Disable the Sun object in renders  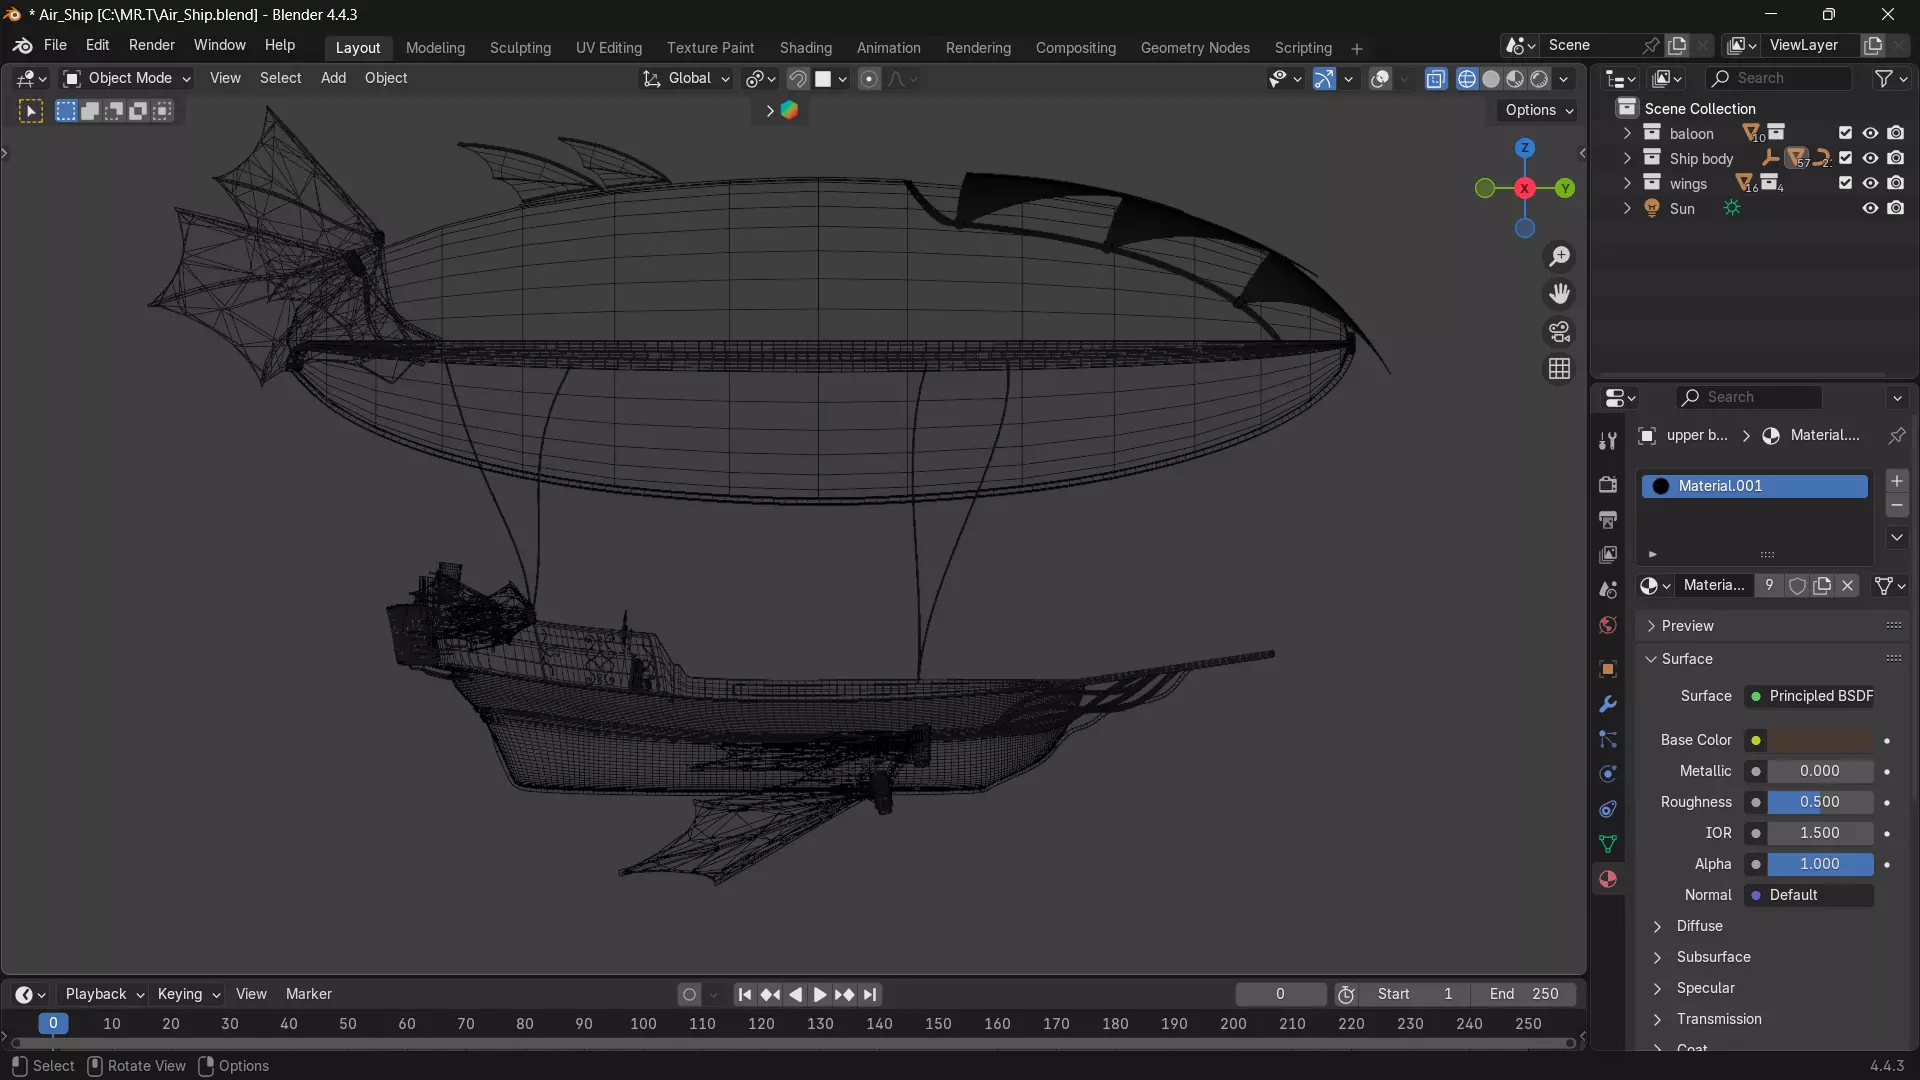(1896, 208)
